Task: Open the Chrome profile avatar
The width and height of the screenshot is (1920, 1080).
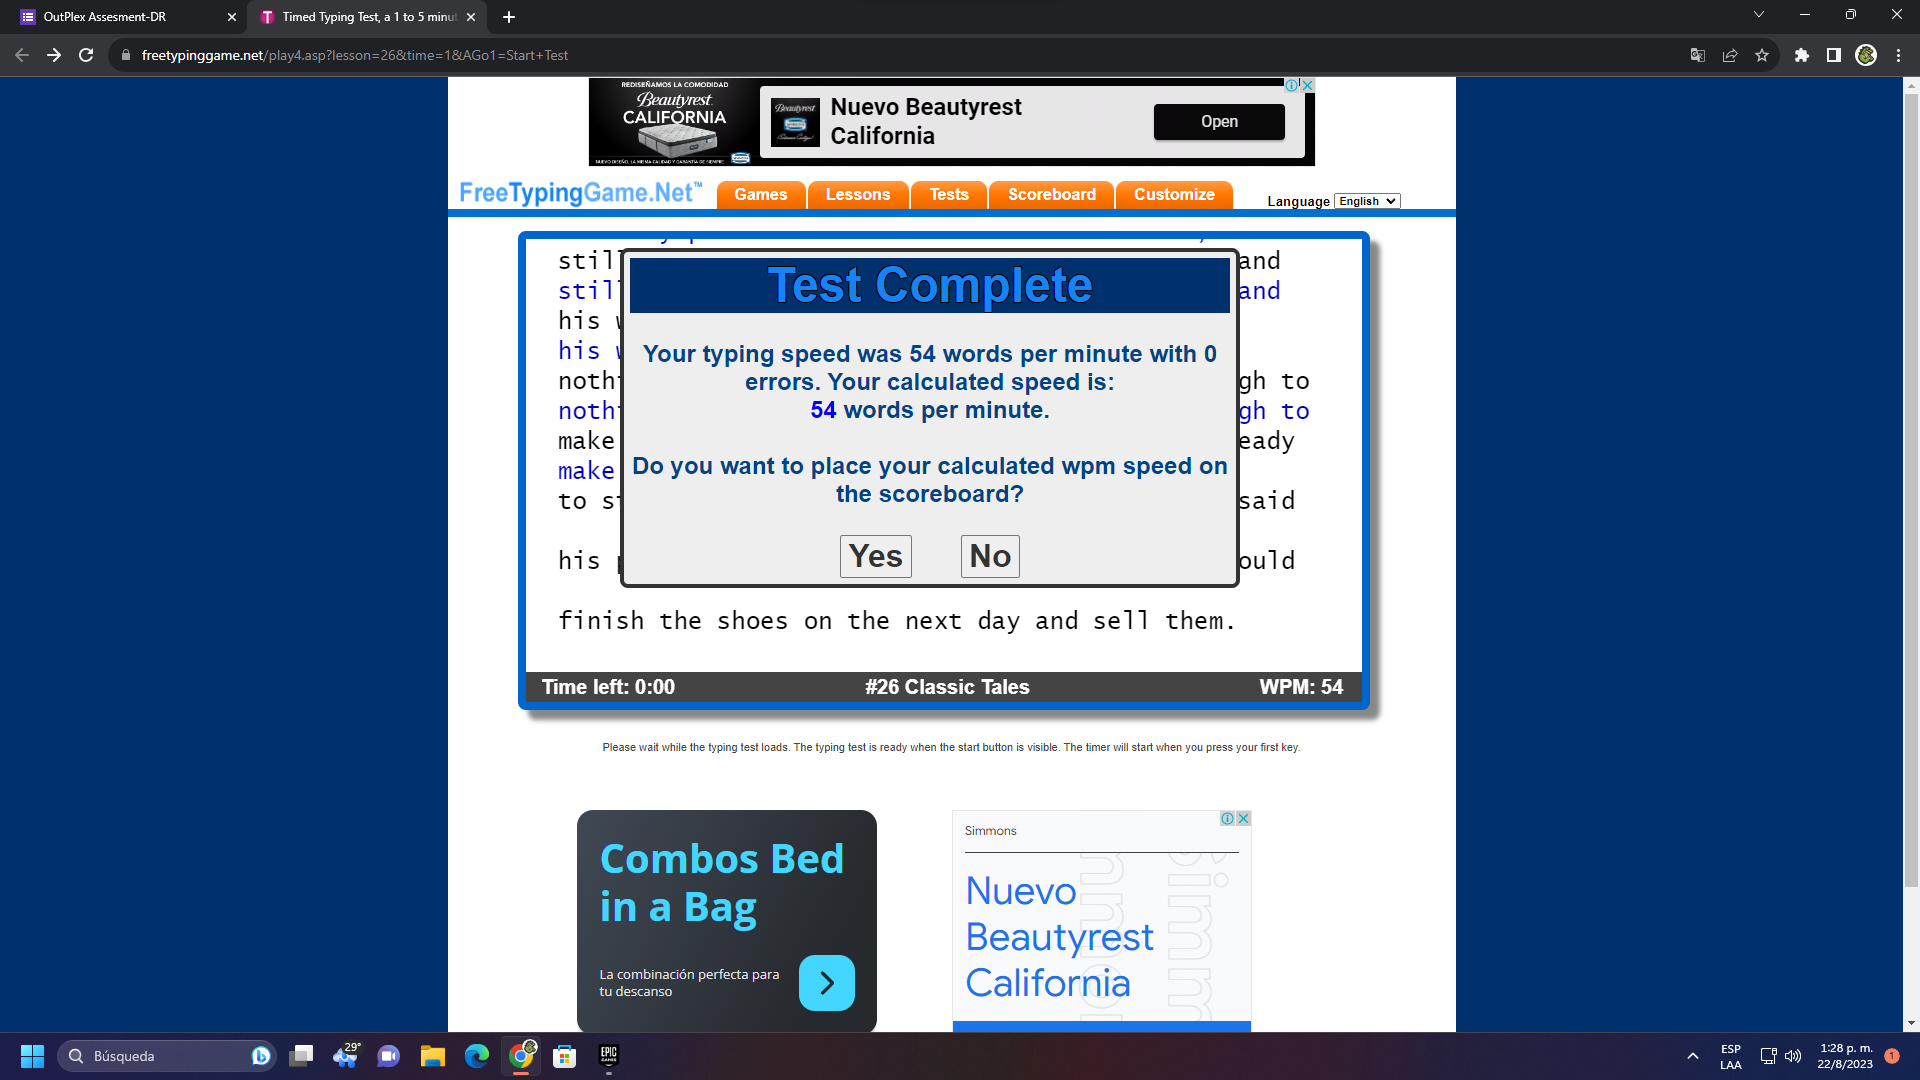Action: tap(1866, 55)
